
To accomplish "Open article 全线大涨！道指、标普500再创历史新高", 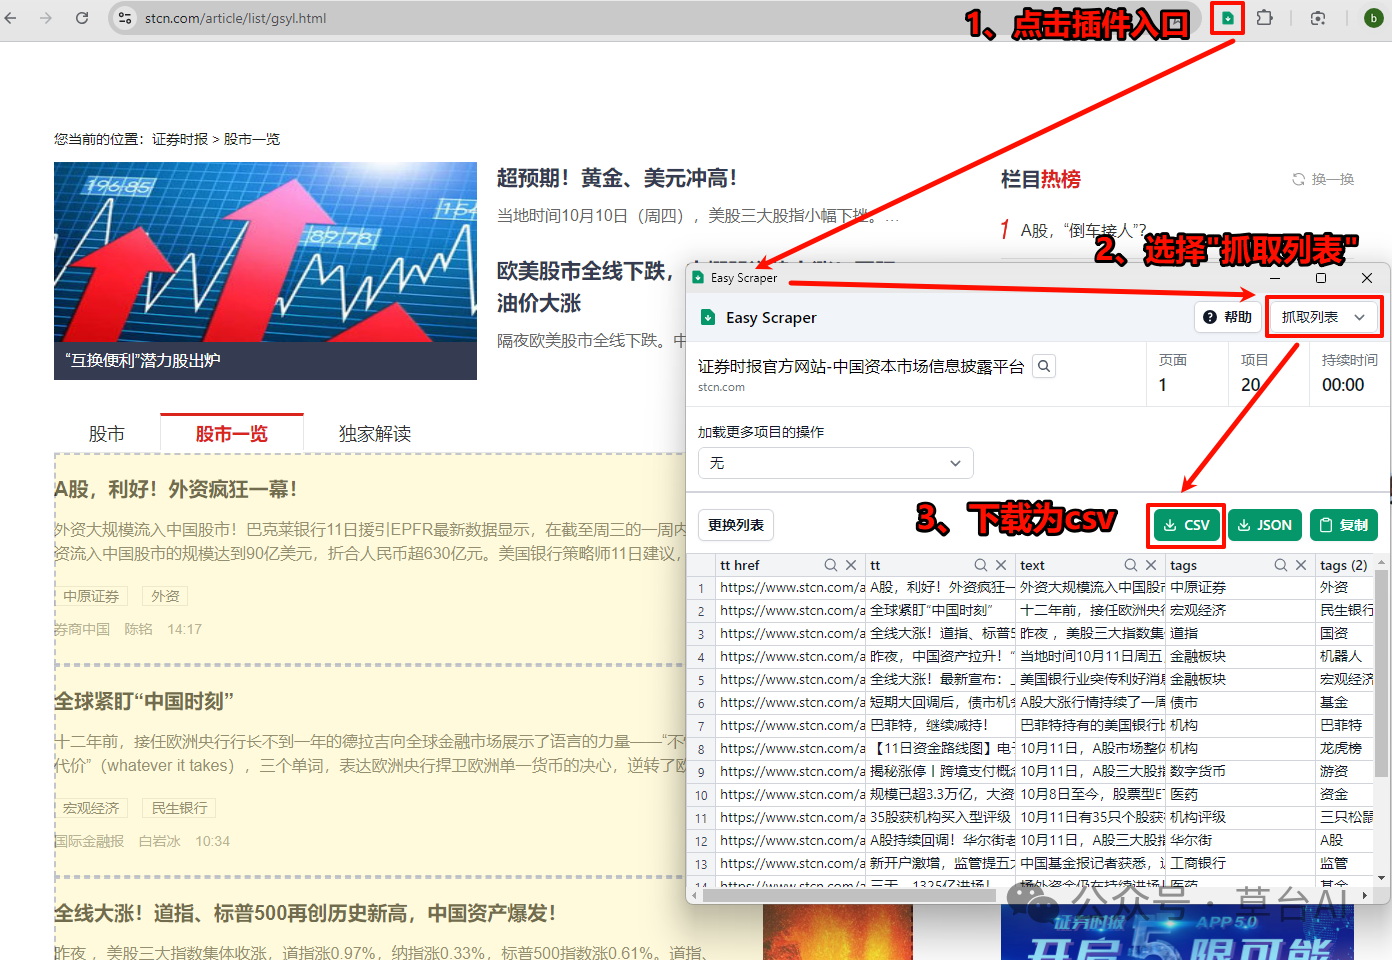I will [305, 913].
